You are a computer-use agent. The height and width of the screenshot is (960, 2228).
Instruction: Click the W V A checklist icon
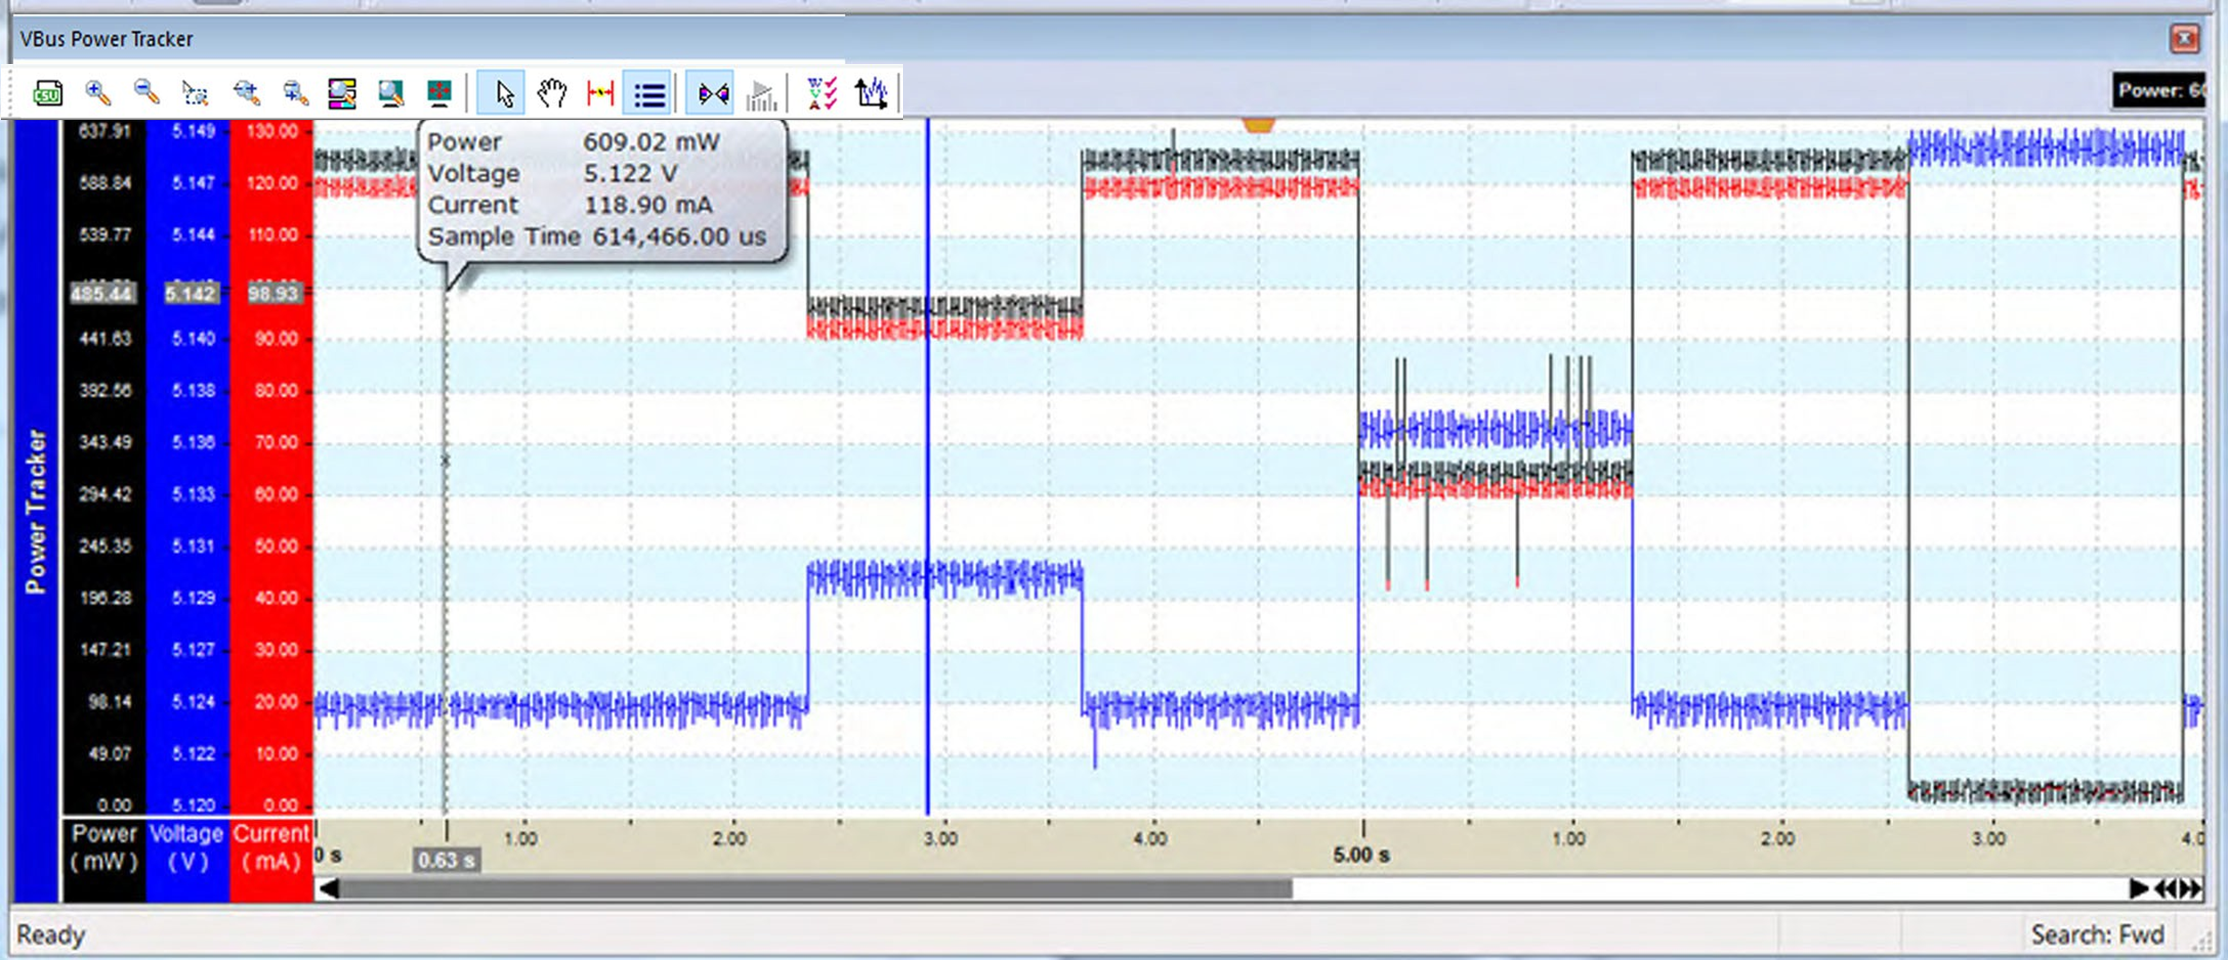tap(822, 94)
